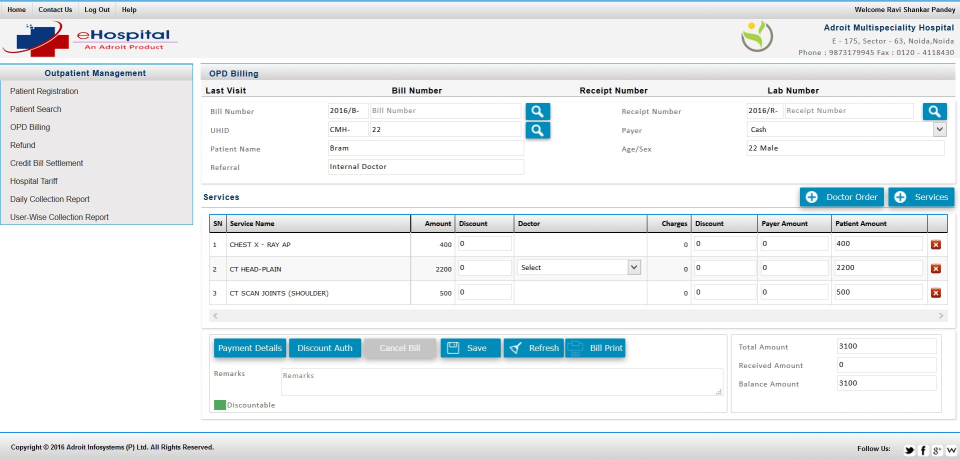Click the eHospital logo

click(89, 39)
